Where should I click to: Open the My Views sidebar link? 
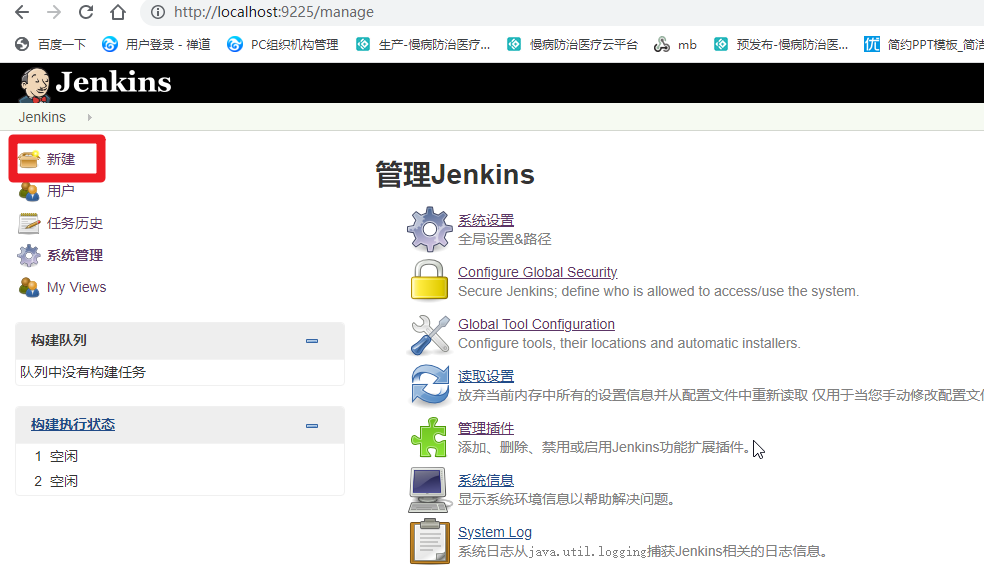tap(77, 288)
